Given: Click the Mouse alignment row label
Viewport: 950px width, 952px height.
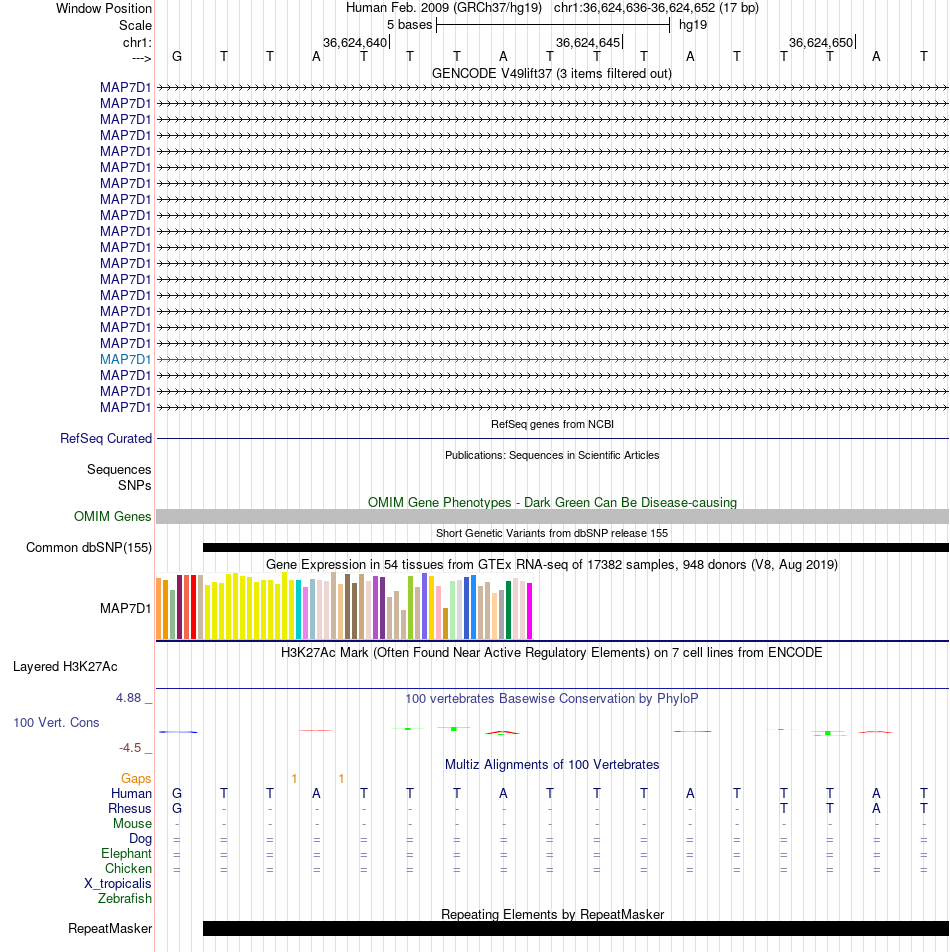Looking at the screenshot, I should (x=132, y=824).
